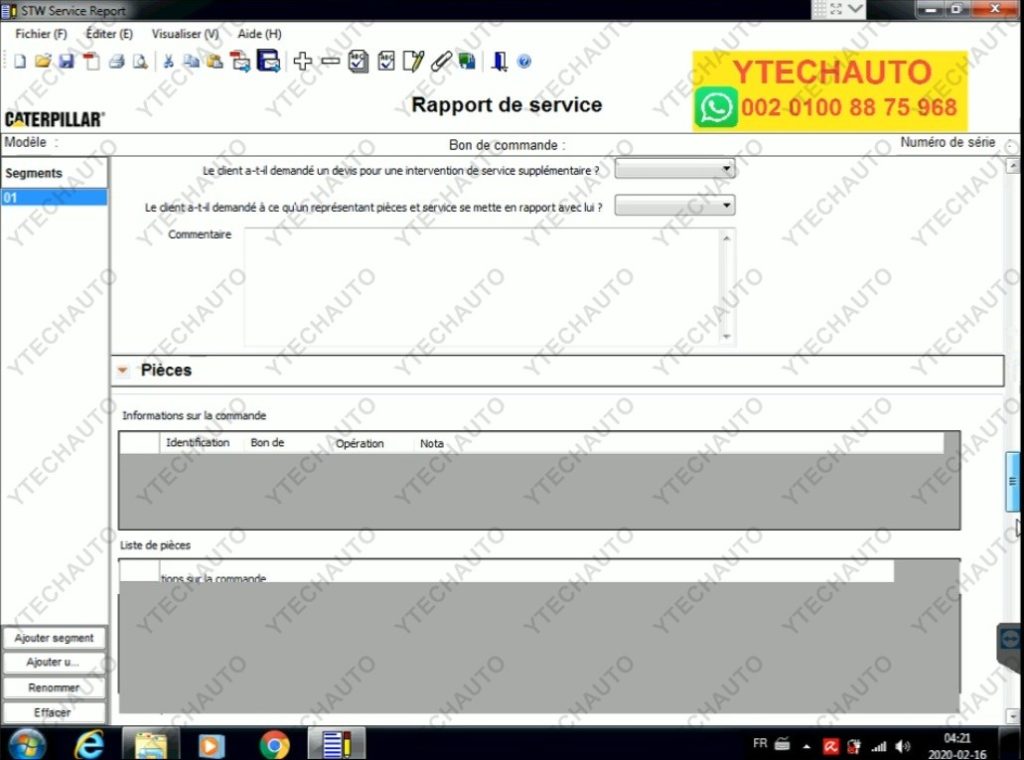This screenshot has height=760, width=1024.
Task: Click the Informations sur la commande label
Action: 194,415
